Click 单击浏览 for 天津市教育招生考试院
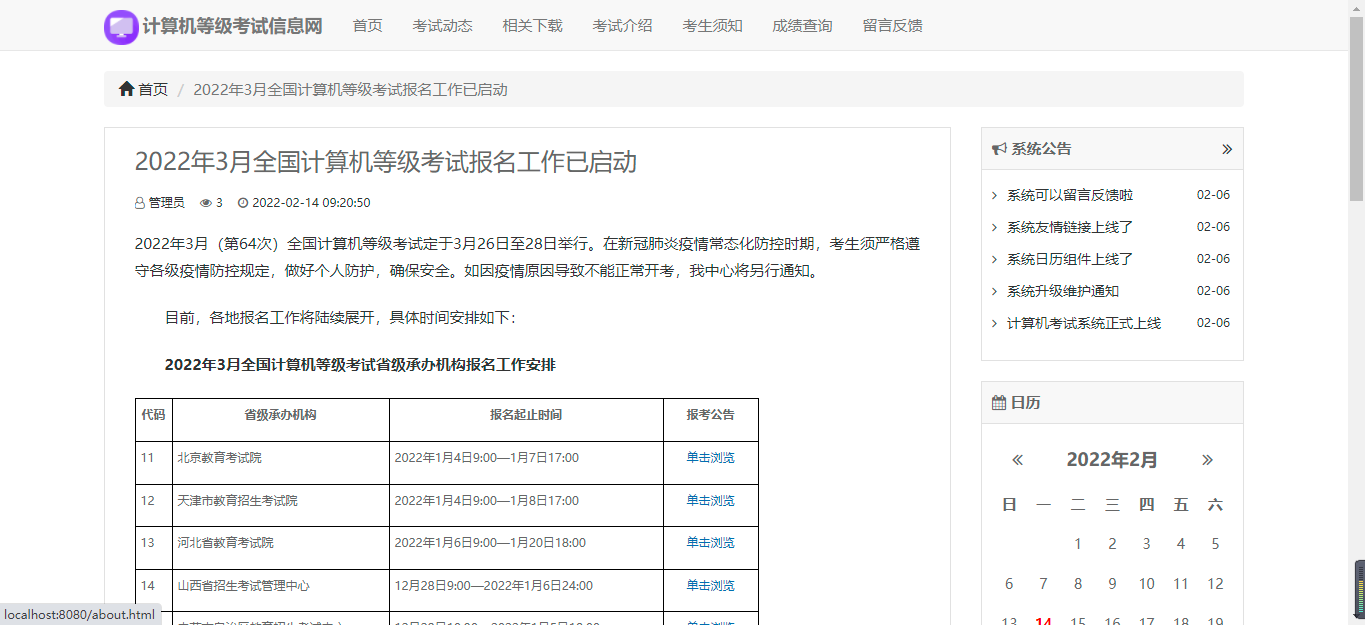The width and height of the screenshot is (1365, 625). point(711,501)
